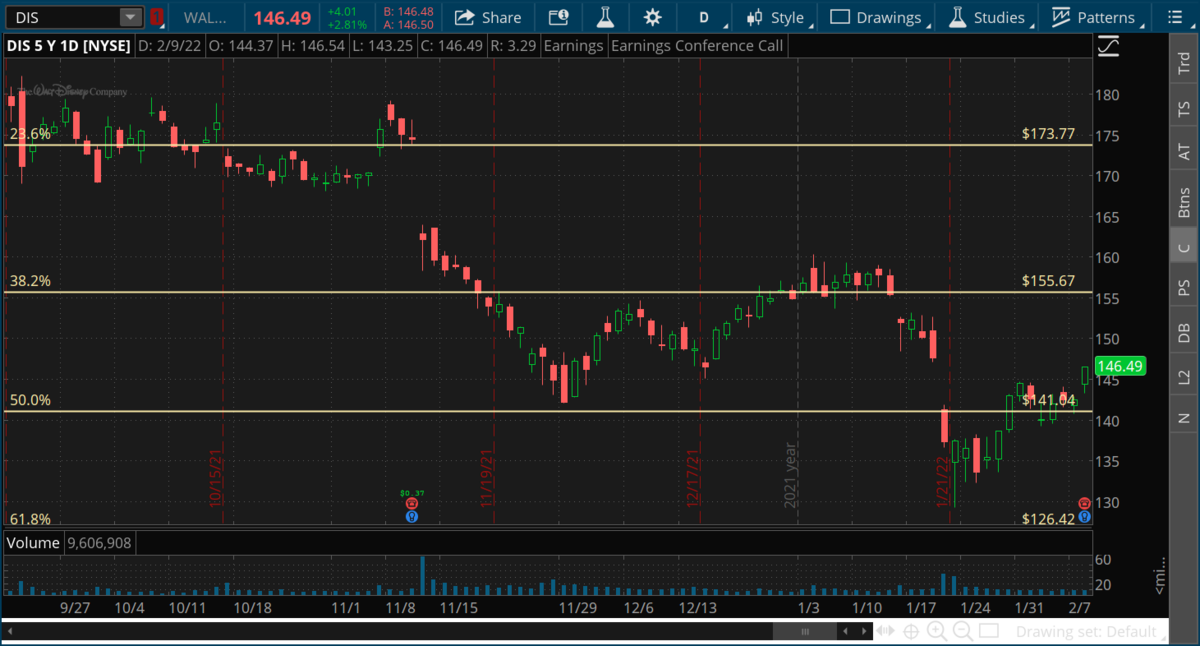The width and height of the screenshot is (1200, 646).
Task: Open chart settings gear
Action: [652, 17]
